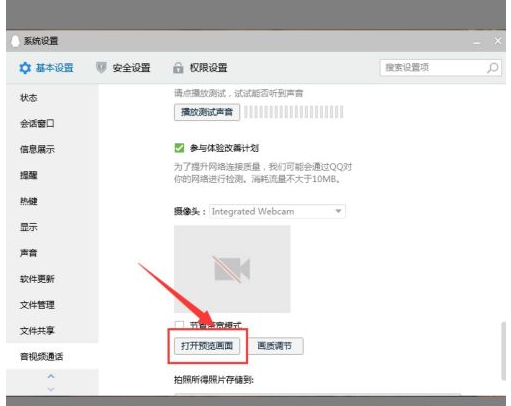This screenshot has width=511, height=406.
Task: Click the gear icon for 基本设置
Action: (25, 68)
